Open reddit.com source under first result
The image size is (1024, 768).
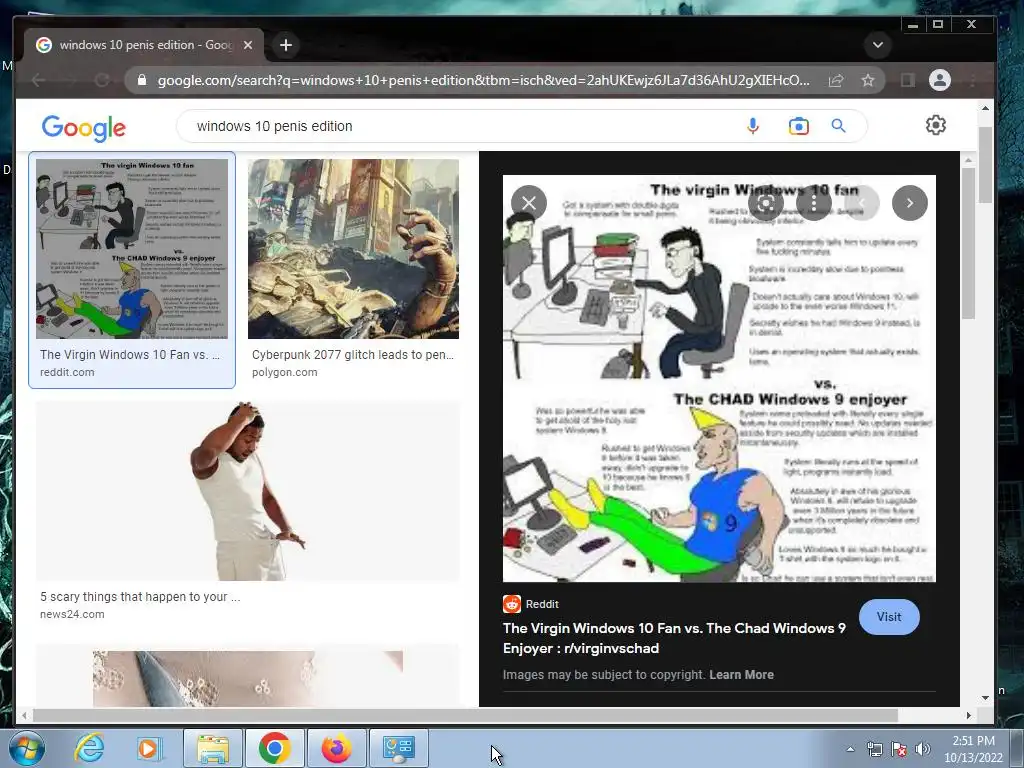click(67, 372)
